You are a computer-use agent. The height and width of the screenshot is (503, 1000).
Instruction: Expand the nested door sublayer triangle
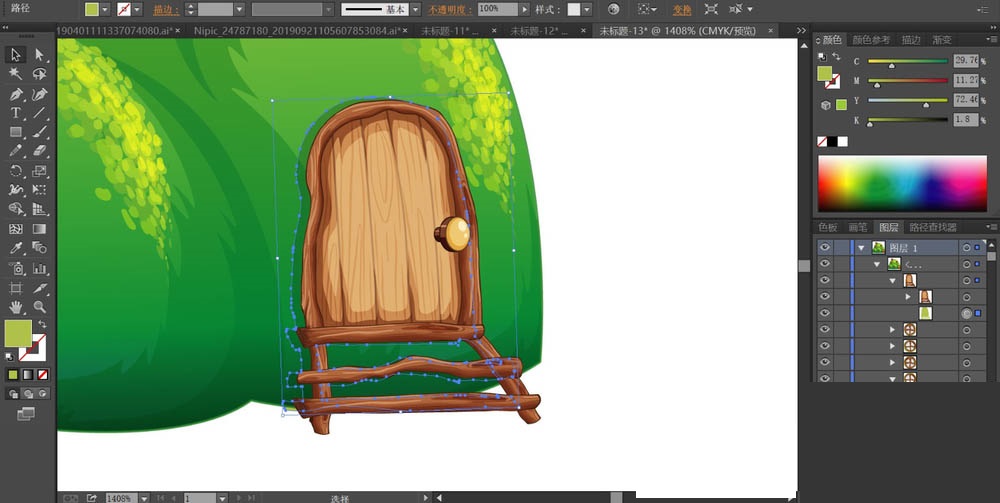click(x=908, y=296)
